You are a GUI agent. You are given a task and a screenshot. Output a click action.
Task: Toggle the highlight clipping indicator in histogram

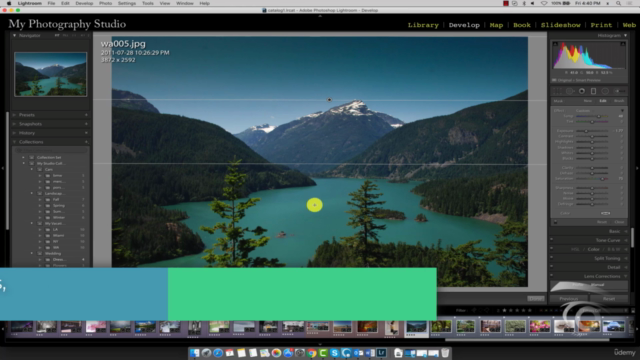(x=623, y=44)
